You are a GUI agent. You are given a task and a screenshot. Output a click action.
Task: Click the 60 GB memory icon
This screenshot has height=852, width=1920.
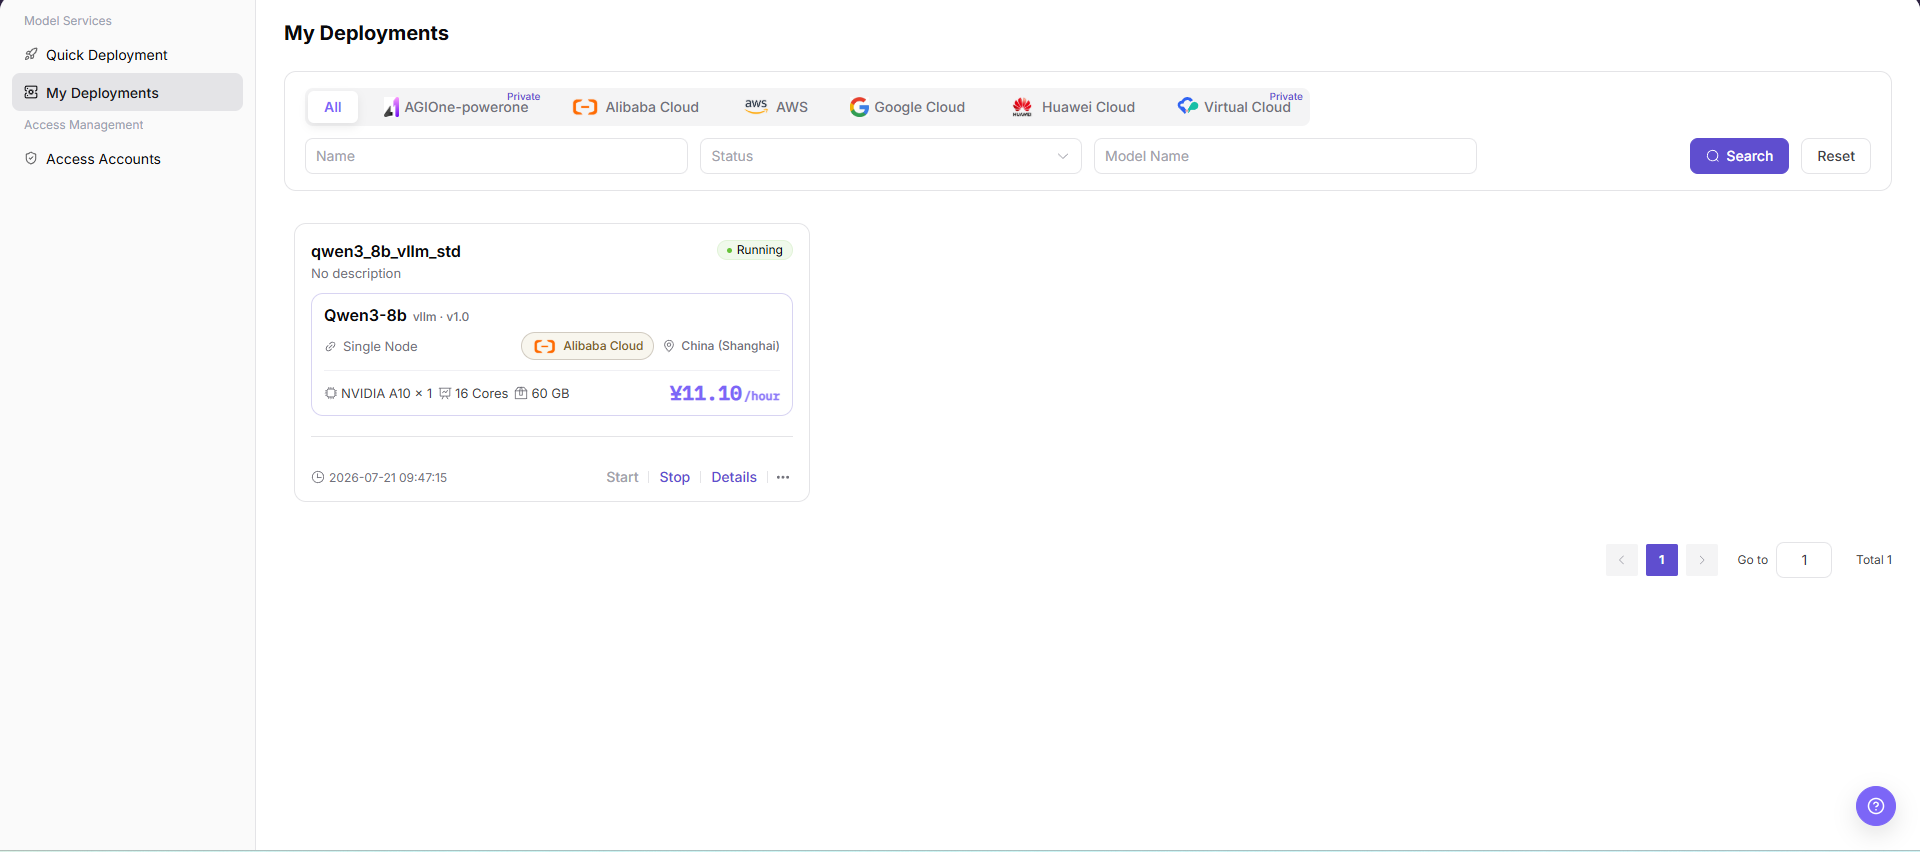(x=521, y=393)
